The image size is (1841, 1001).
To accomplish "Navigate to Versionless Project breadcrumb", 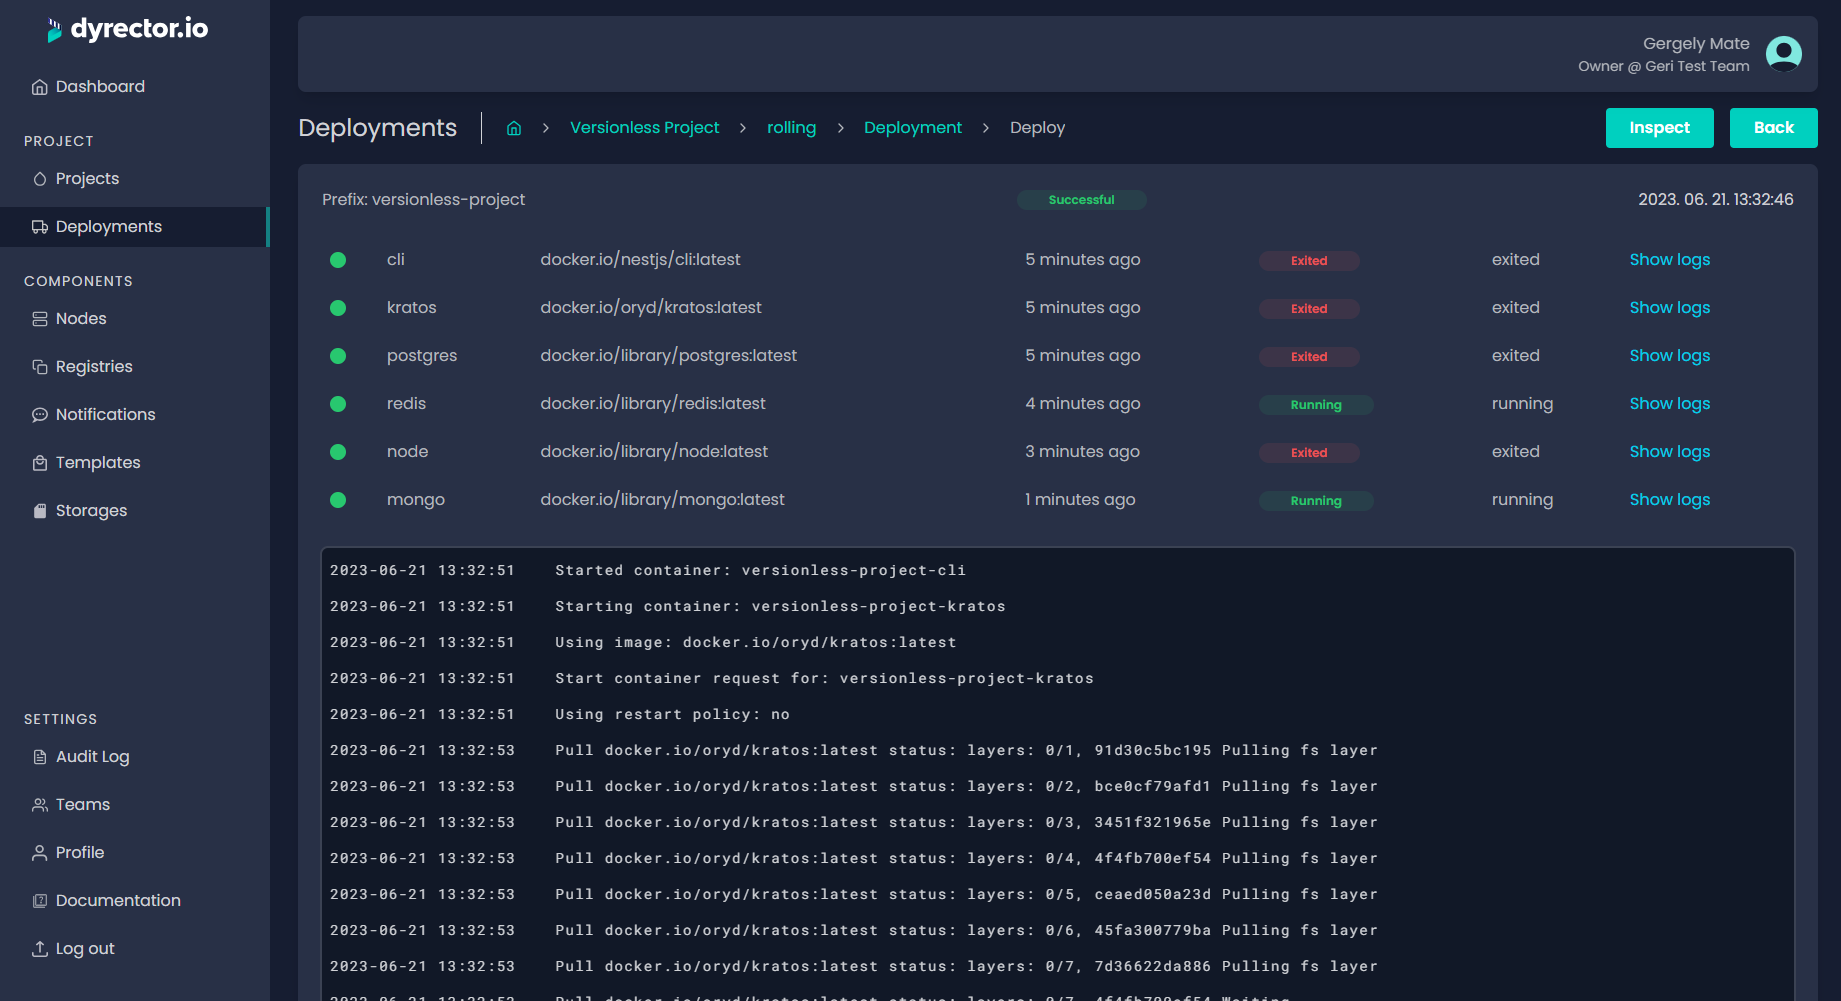I will pyautogui.click(x=644, y=128).
